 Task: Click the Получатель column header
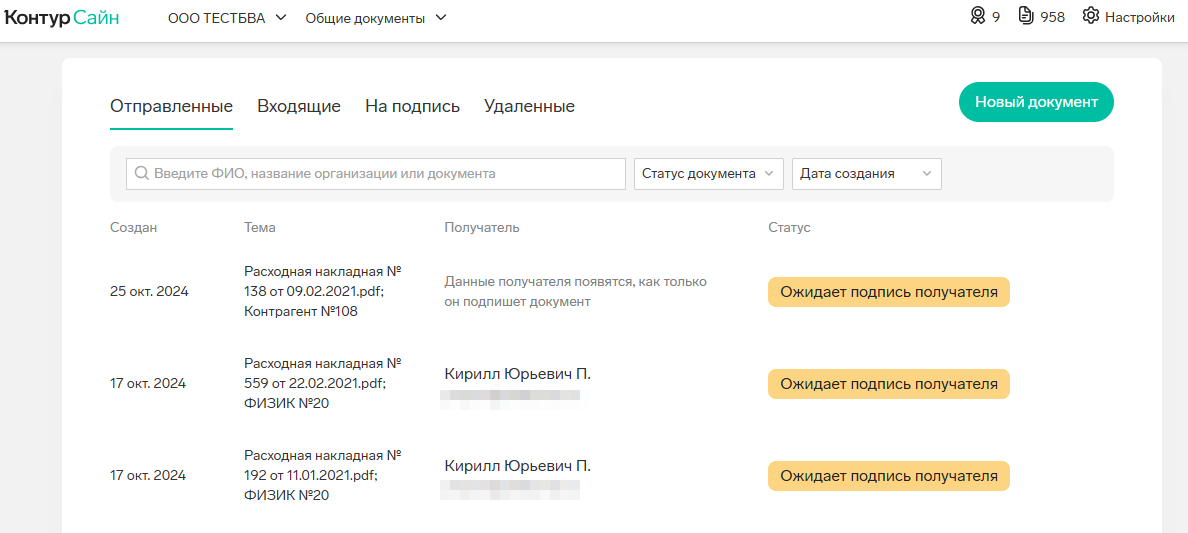(482, 227)
